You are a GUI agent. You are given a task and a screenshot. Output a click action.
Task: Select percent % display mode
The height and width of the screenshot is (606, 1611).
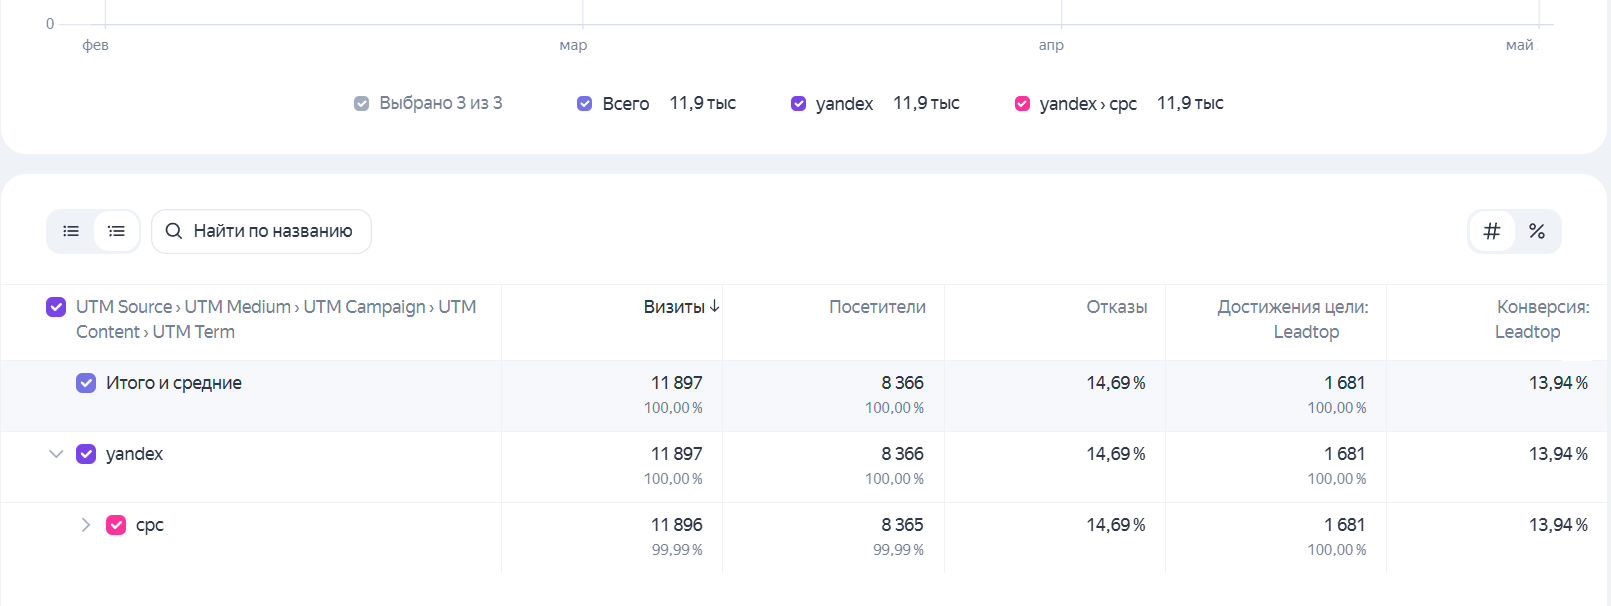1537,231
